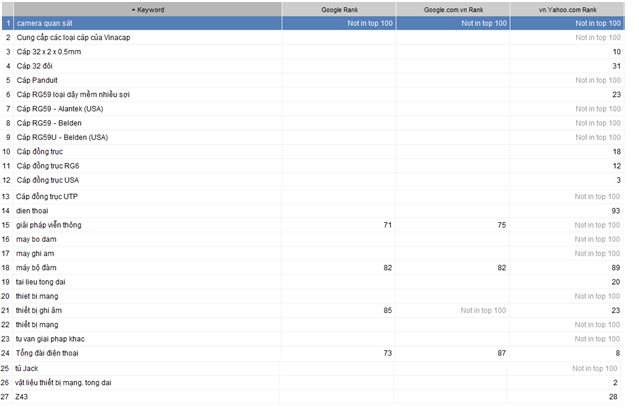Select the 'Z43' keyword row
Screen dimensions: 639x409
(x=25, y=397)
